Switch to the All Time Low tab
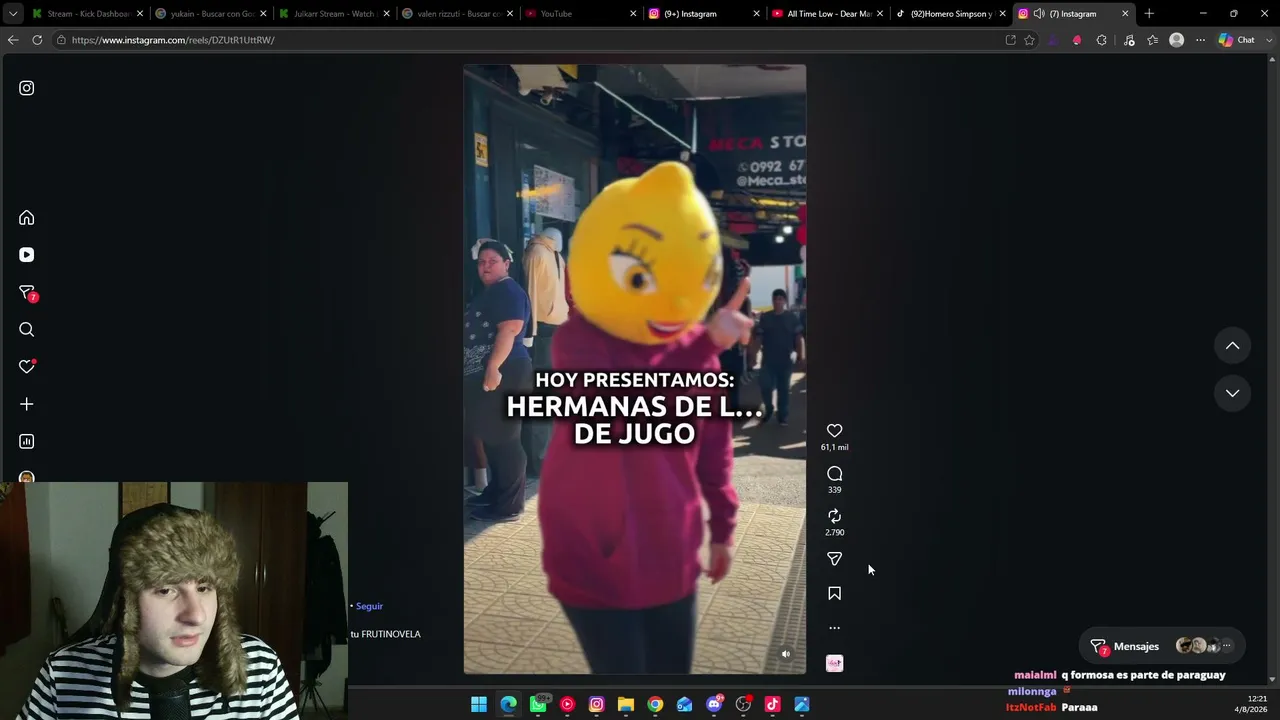 pyautogui.click(x=826, y=14)
